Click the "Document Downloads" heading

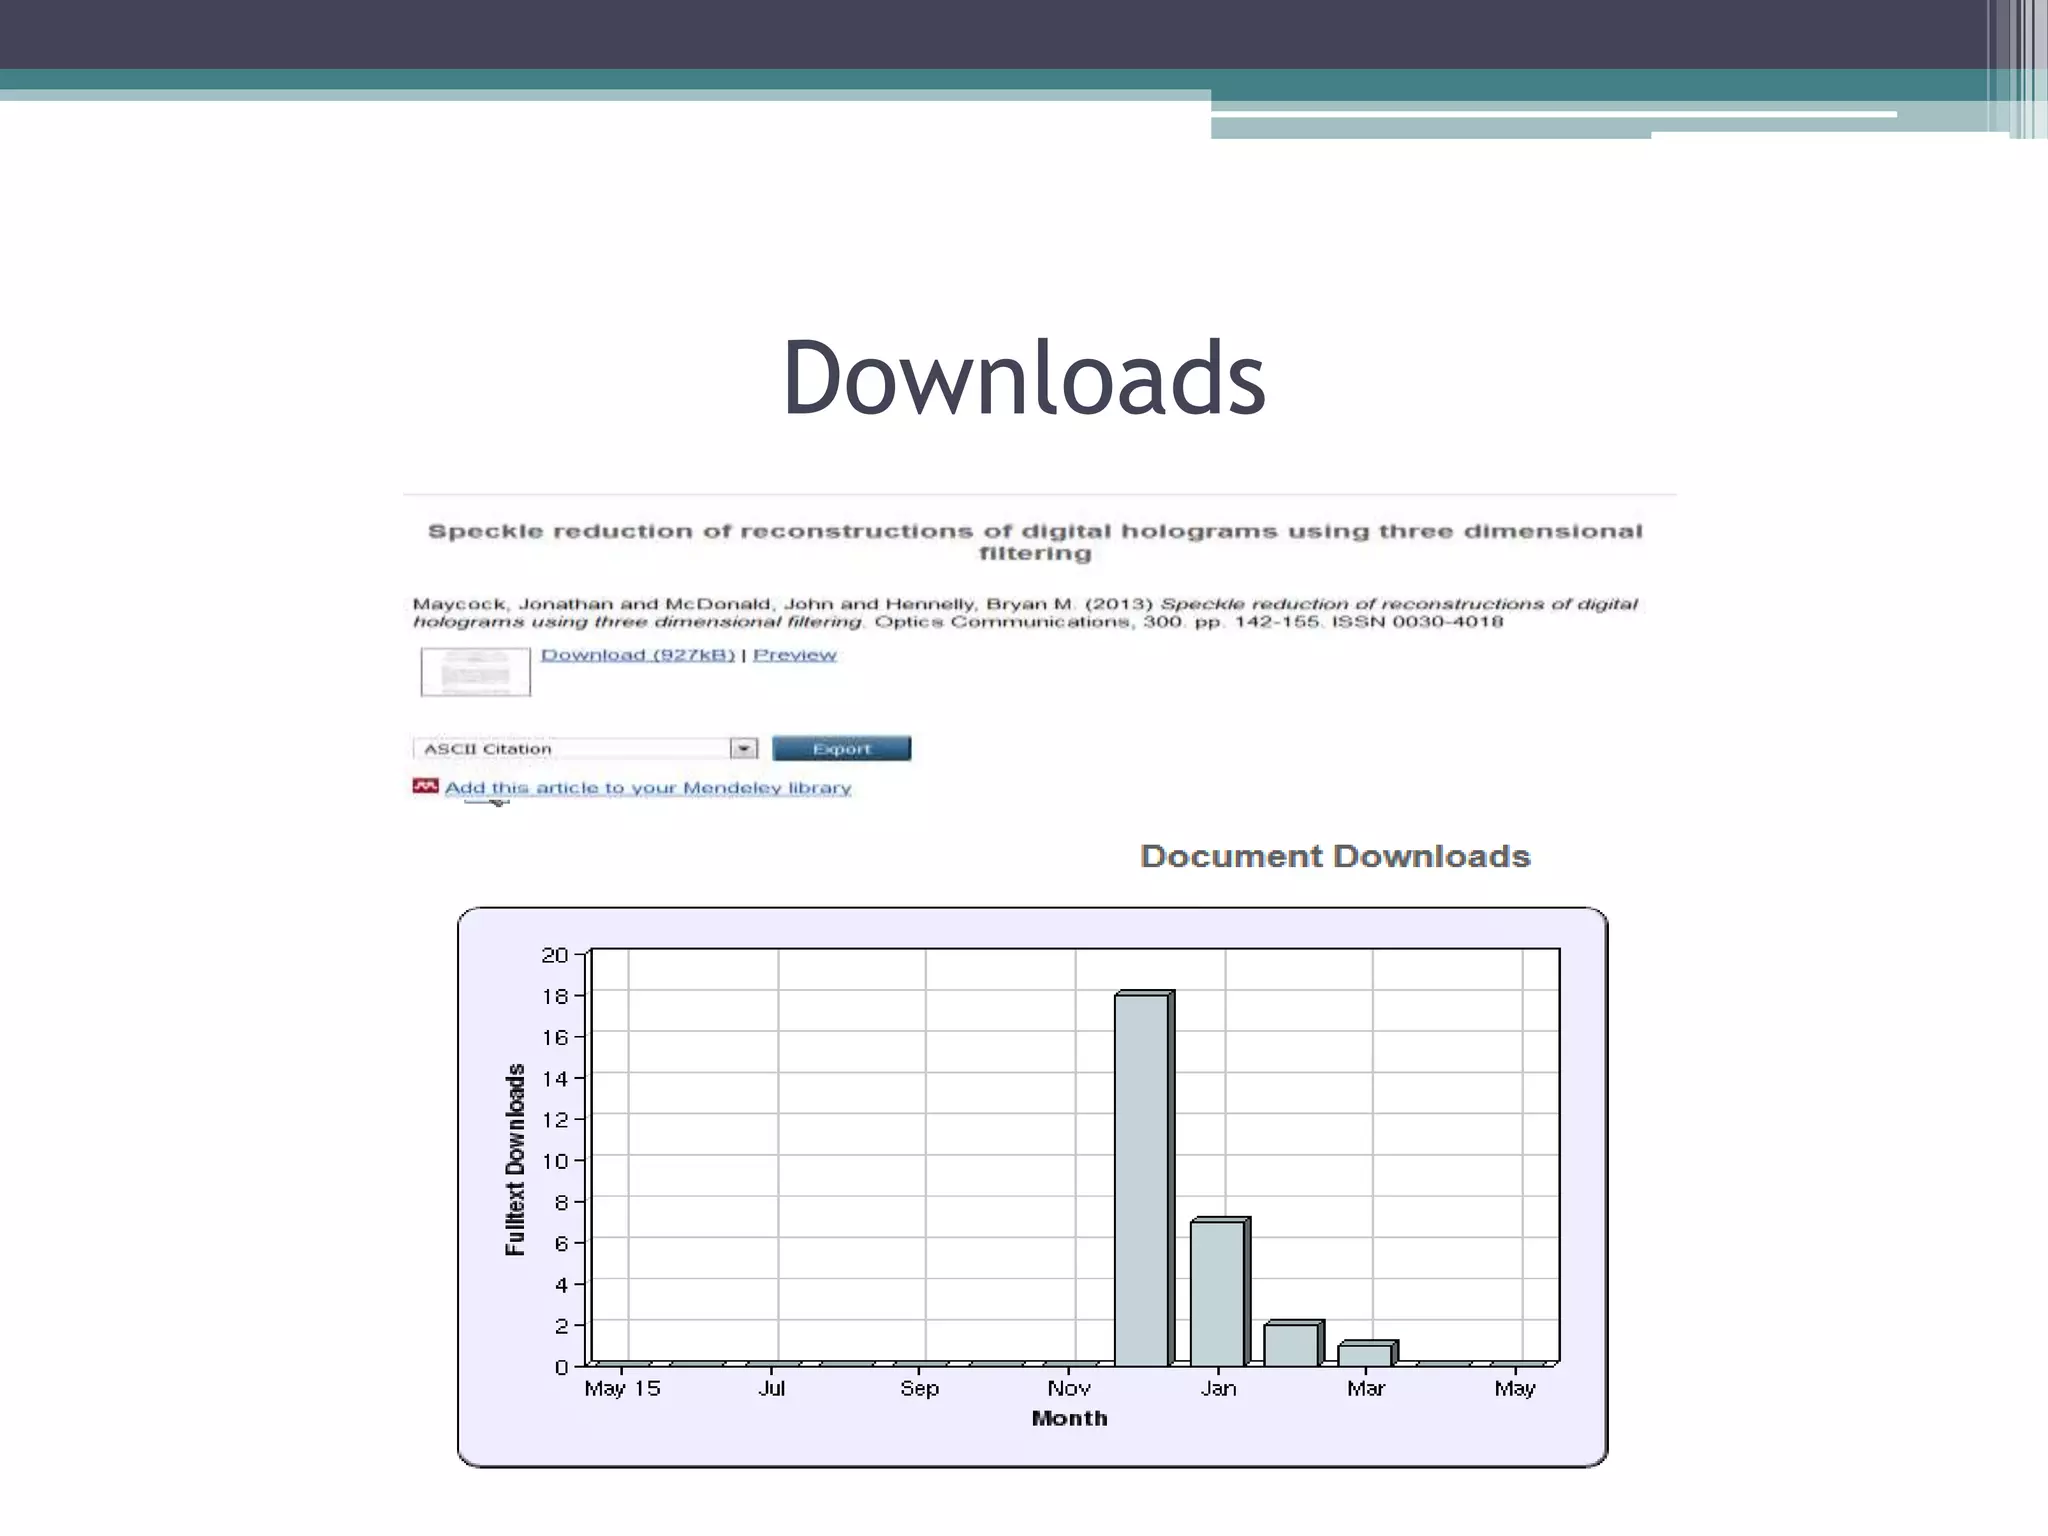point(1335,856)
